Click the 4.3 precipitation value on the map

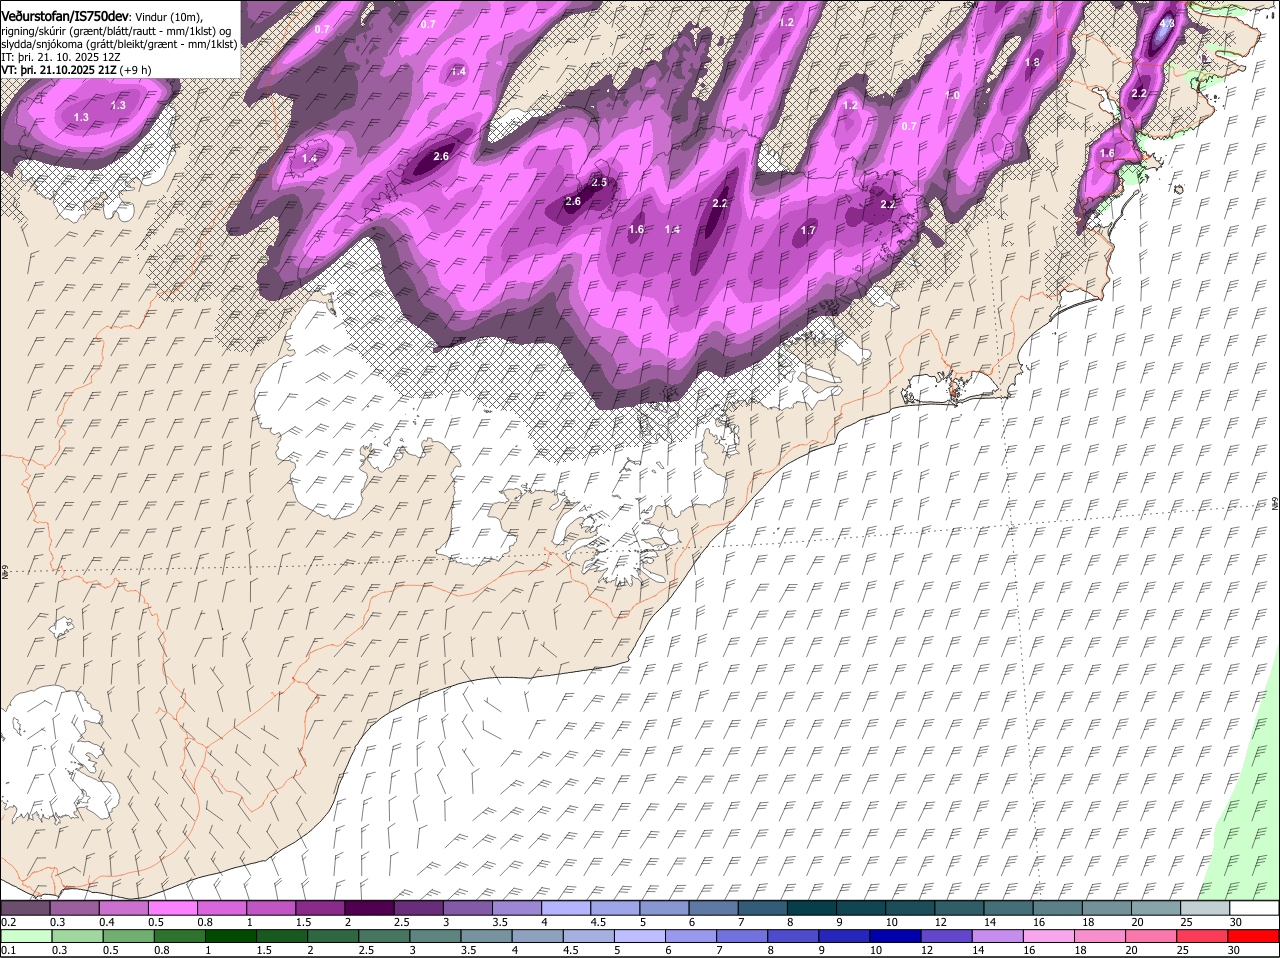pyautogui.click(x=1166, y=23)
